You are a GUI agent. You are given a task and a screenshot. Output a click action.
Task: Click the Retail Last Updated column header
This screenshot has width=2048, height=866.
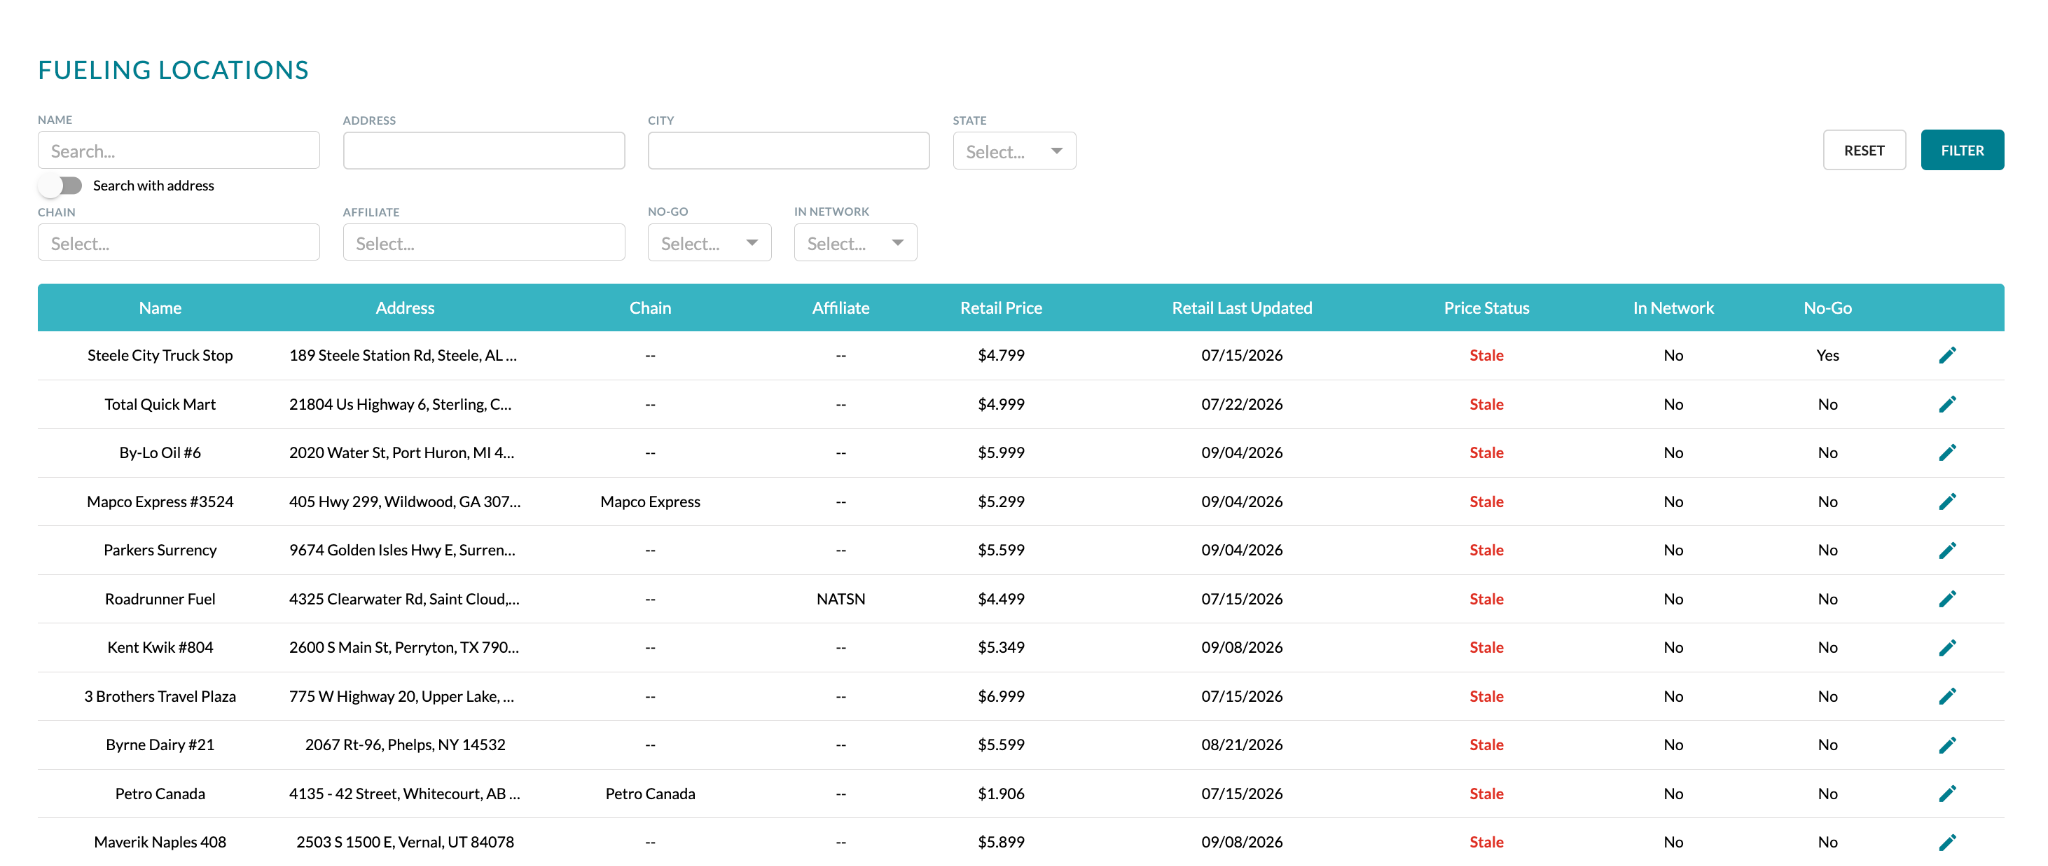click(x=1242, y=308)
